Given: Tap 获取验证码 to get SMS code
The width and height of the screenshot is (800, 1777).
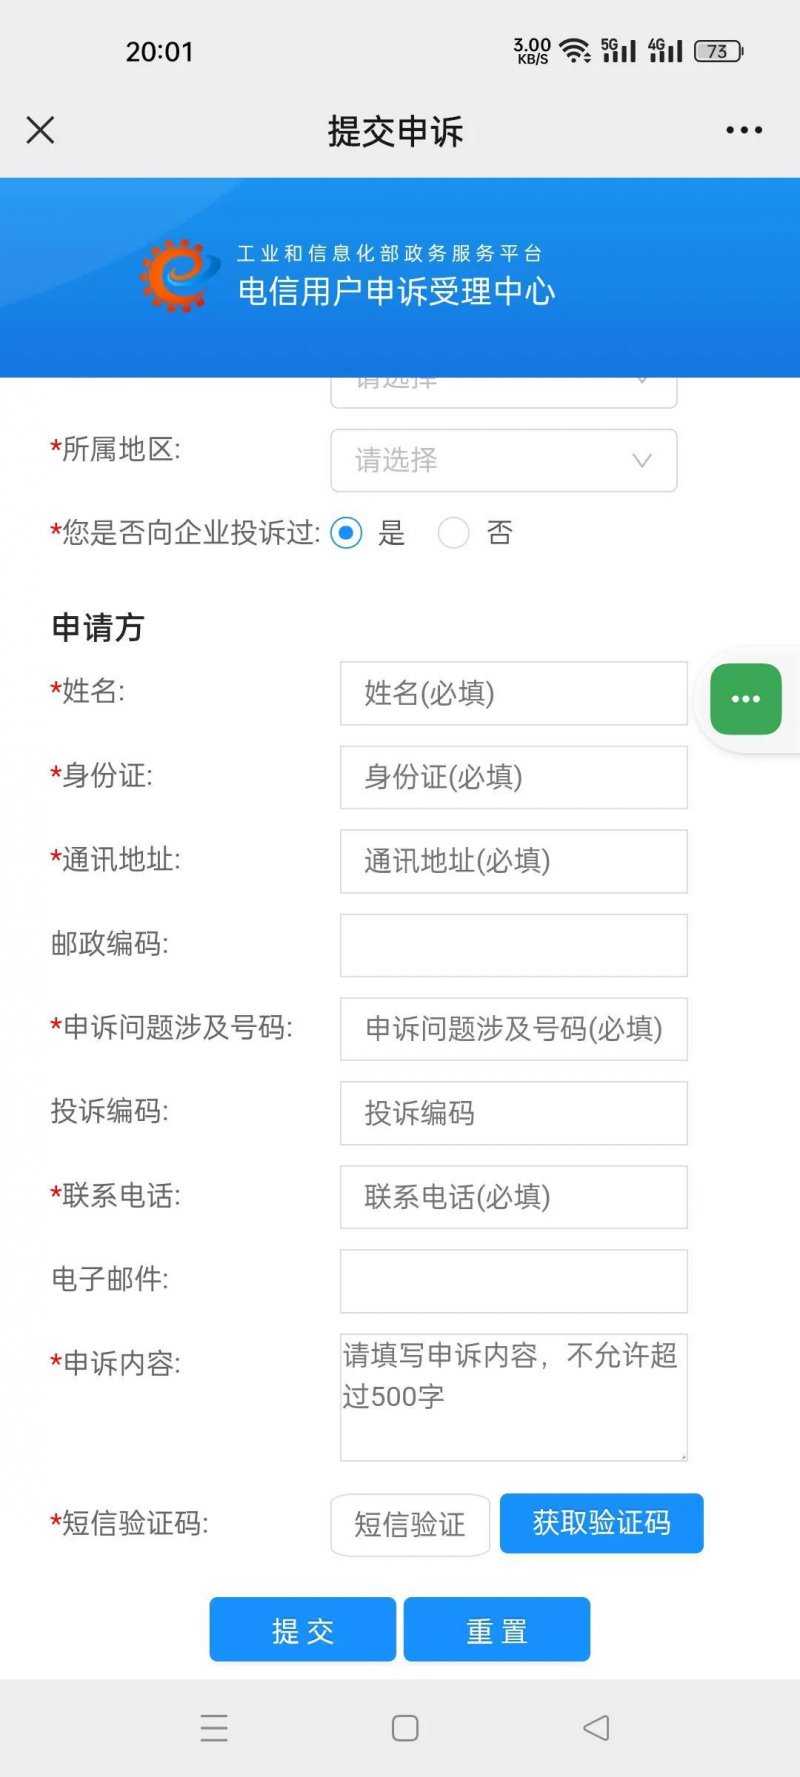Looking at the screenshot, I should (x=601, y=1523).
